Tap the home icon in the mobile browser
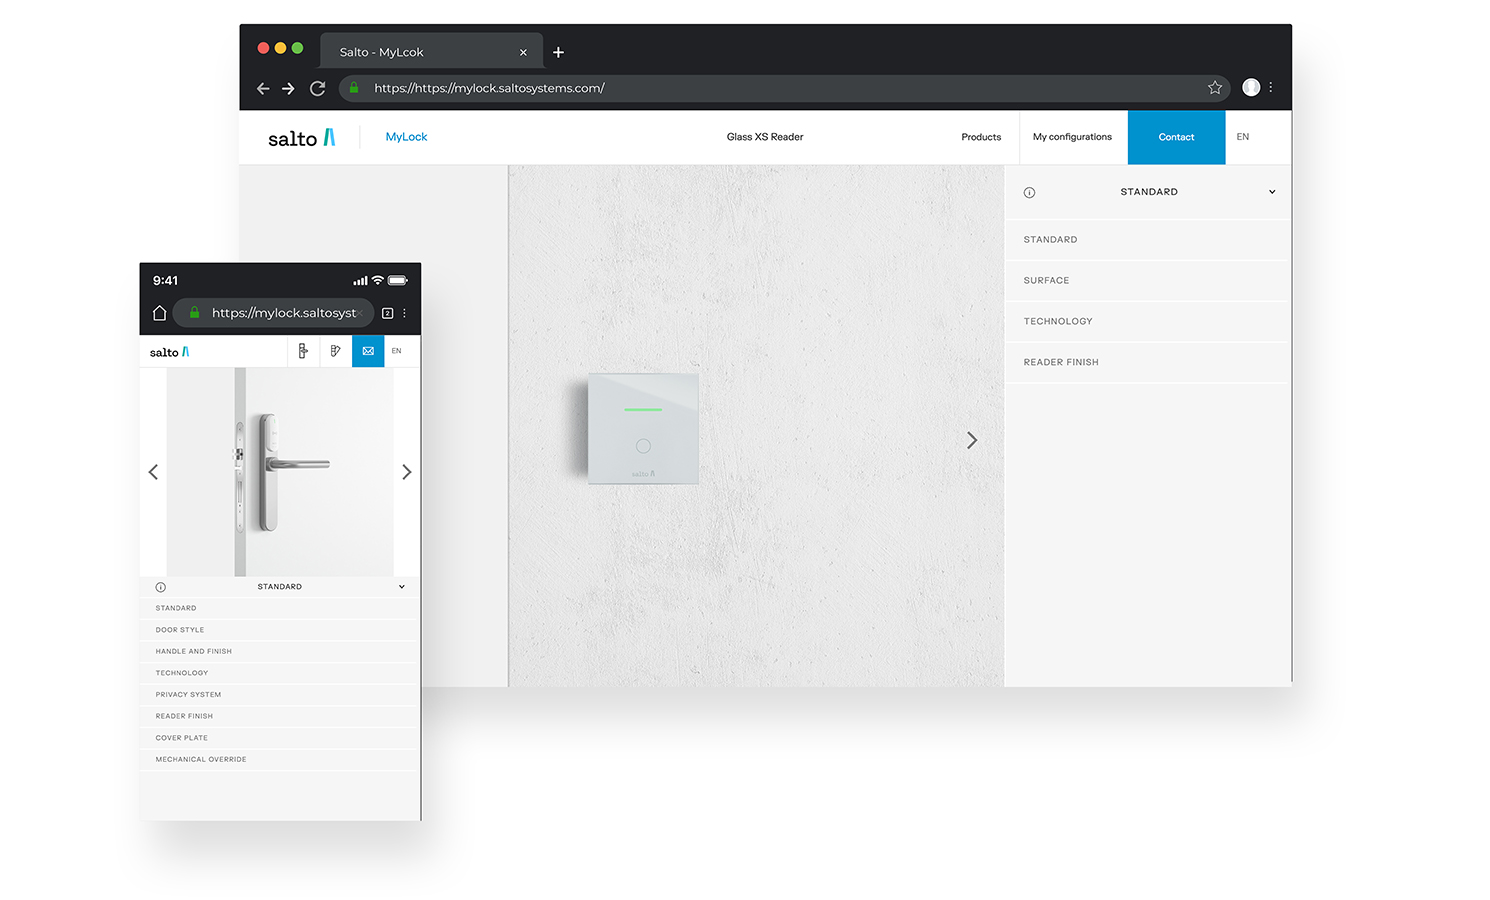This screenshot has height=900, width=1490. (159, 313)
